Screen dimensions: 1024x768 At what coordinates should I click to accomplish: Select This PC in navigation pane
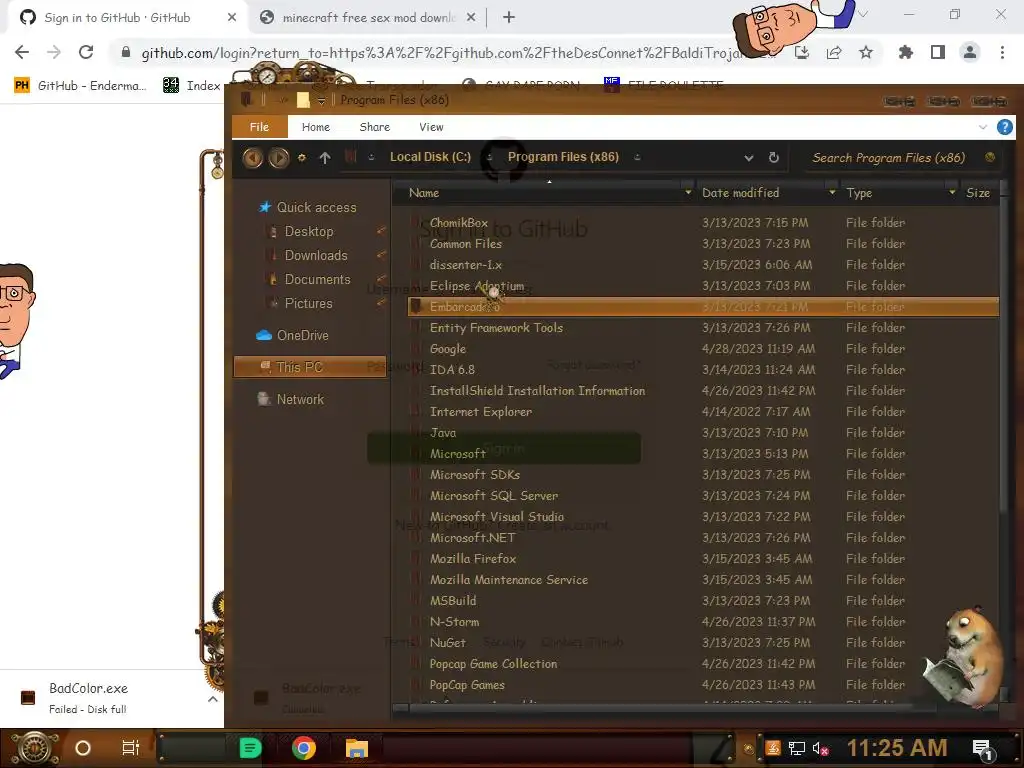[x=310, y=367]
